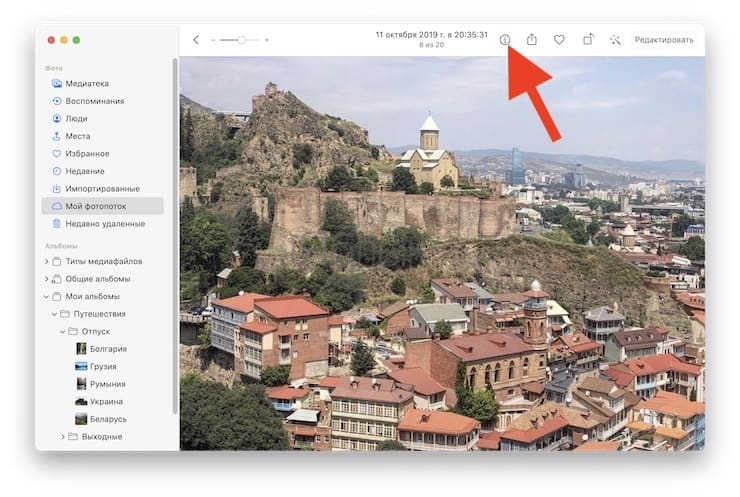Click Украина album thumbnail
Screen dimensions: 740x497
[x=81, y=402]
